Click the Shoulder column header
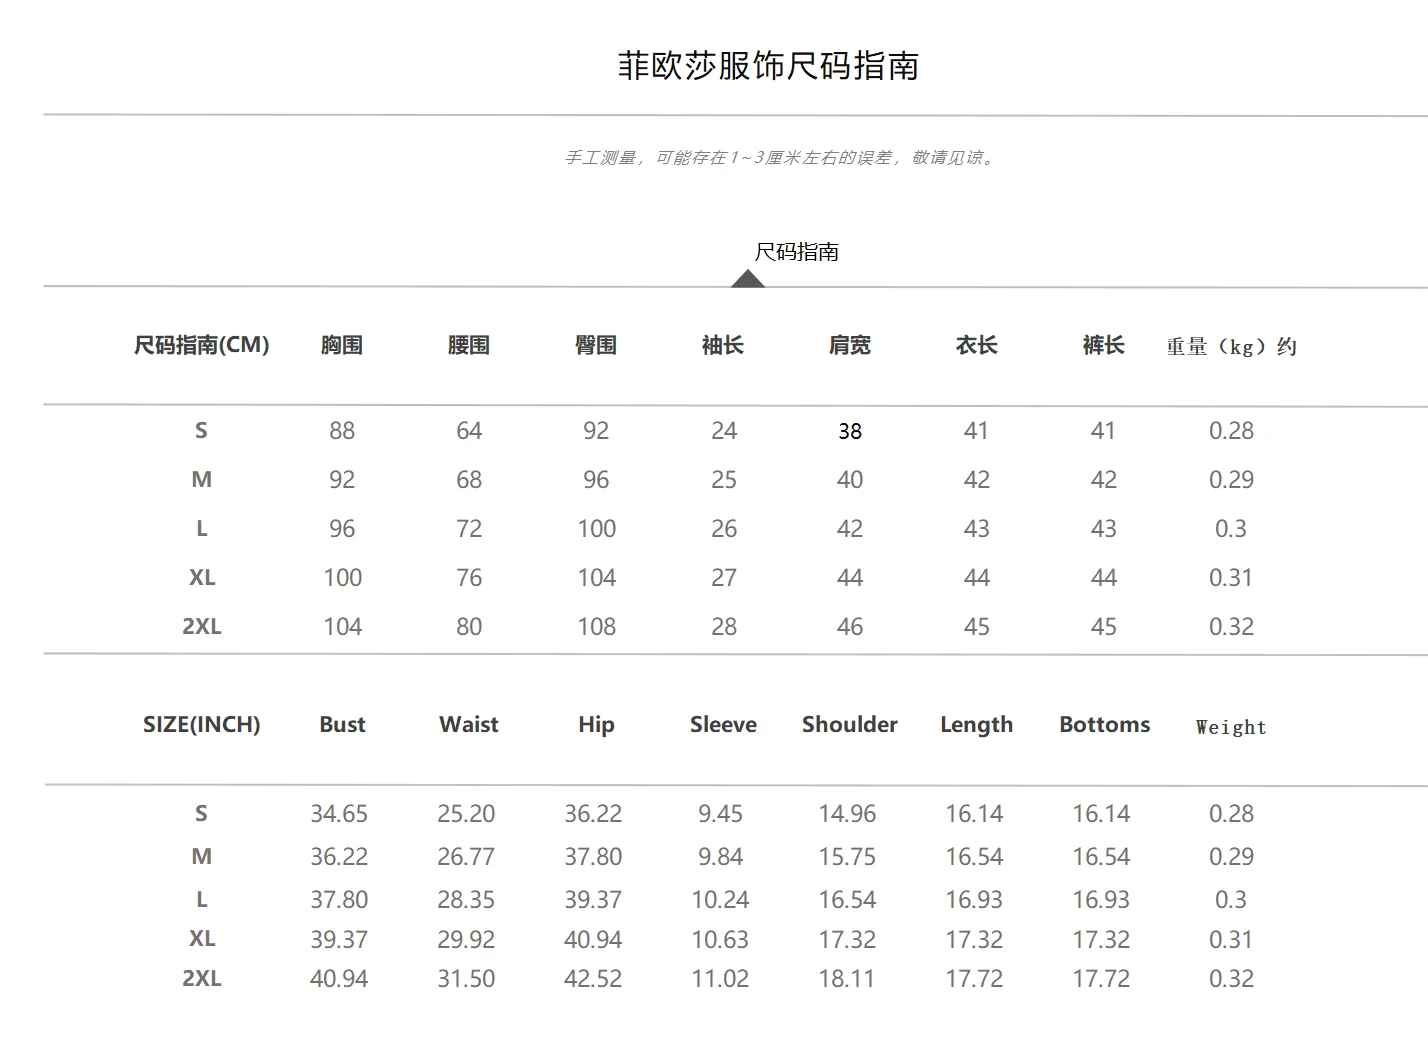The image size is (1428, 1041). (850, 725)
